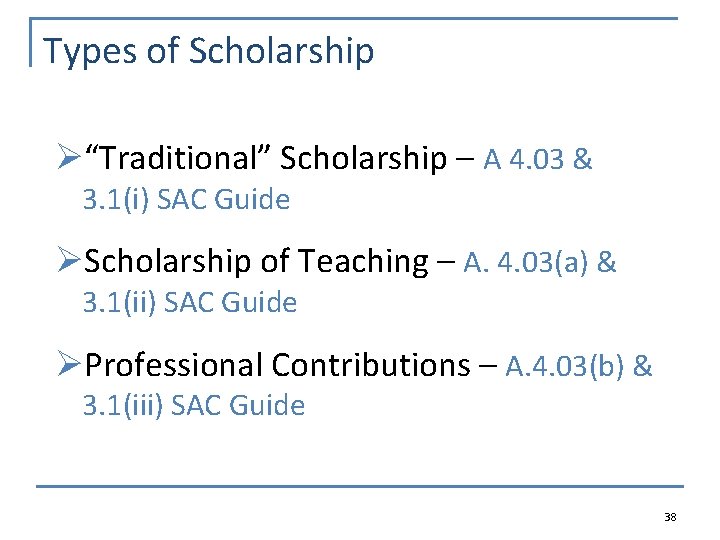Click the horizontal divider line above the slide number
720x540 pixels.
(x=360, y=487)
